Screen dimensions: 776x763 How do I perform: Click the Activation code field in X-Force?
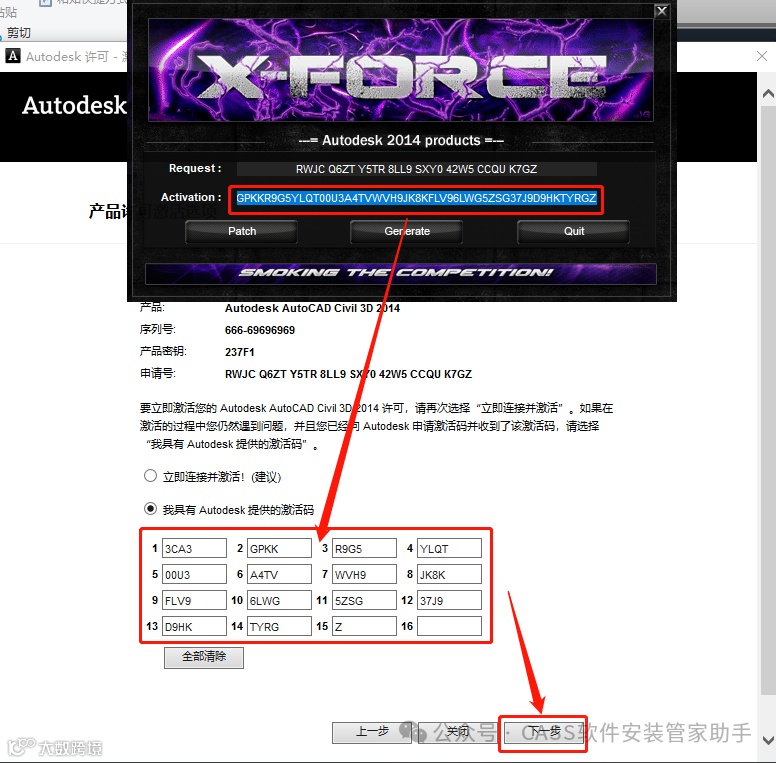(416, 198)
